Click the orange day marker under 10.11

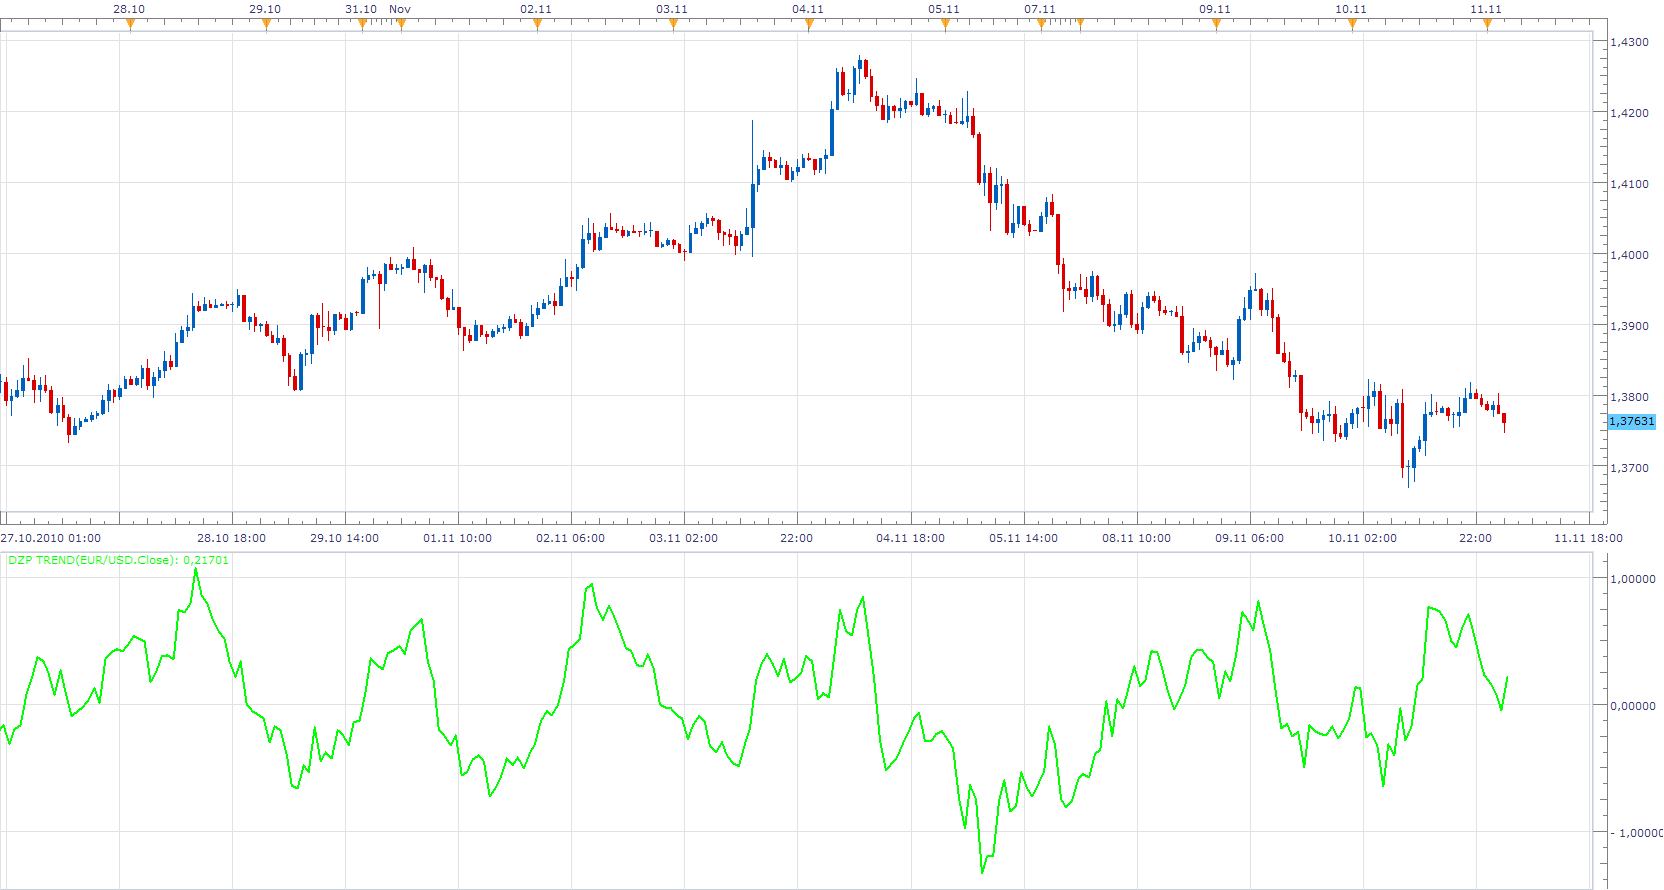tap(1352, 25)
